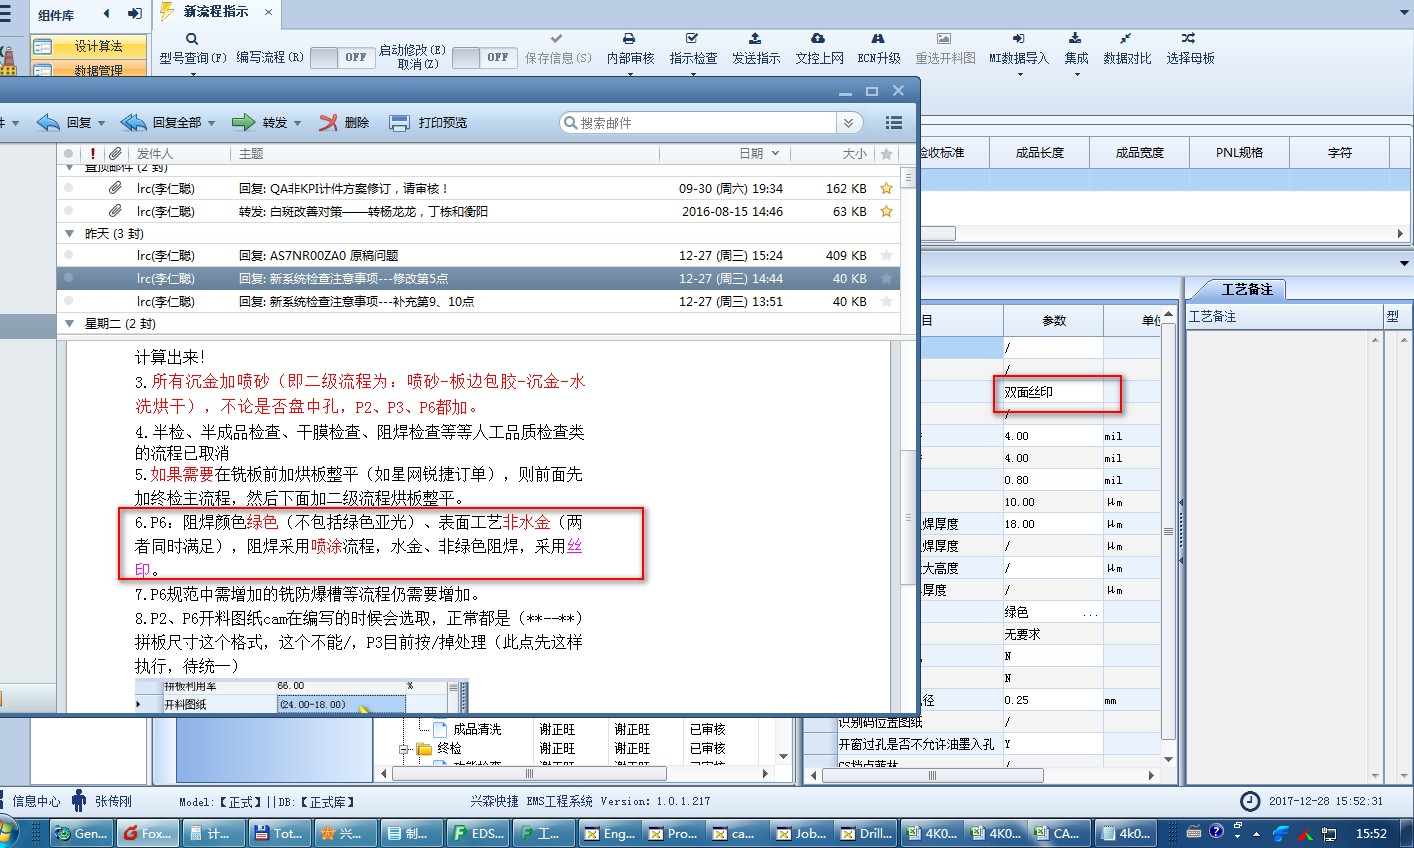Open tab list dropdown arrow at top right
The width and height of the screenshot is (1414, 848).
1405,12
